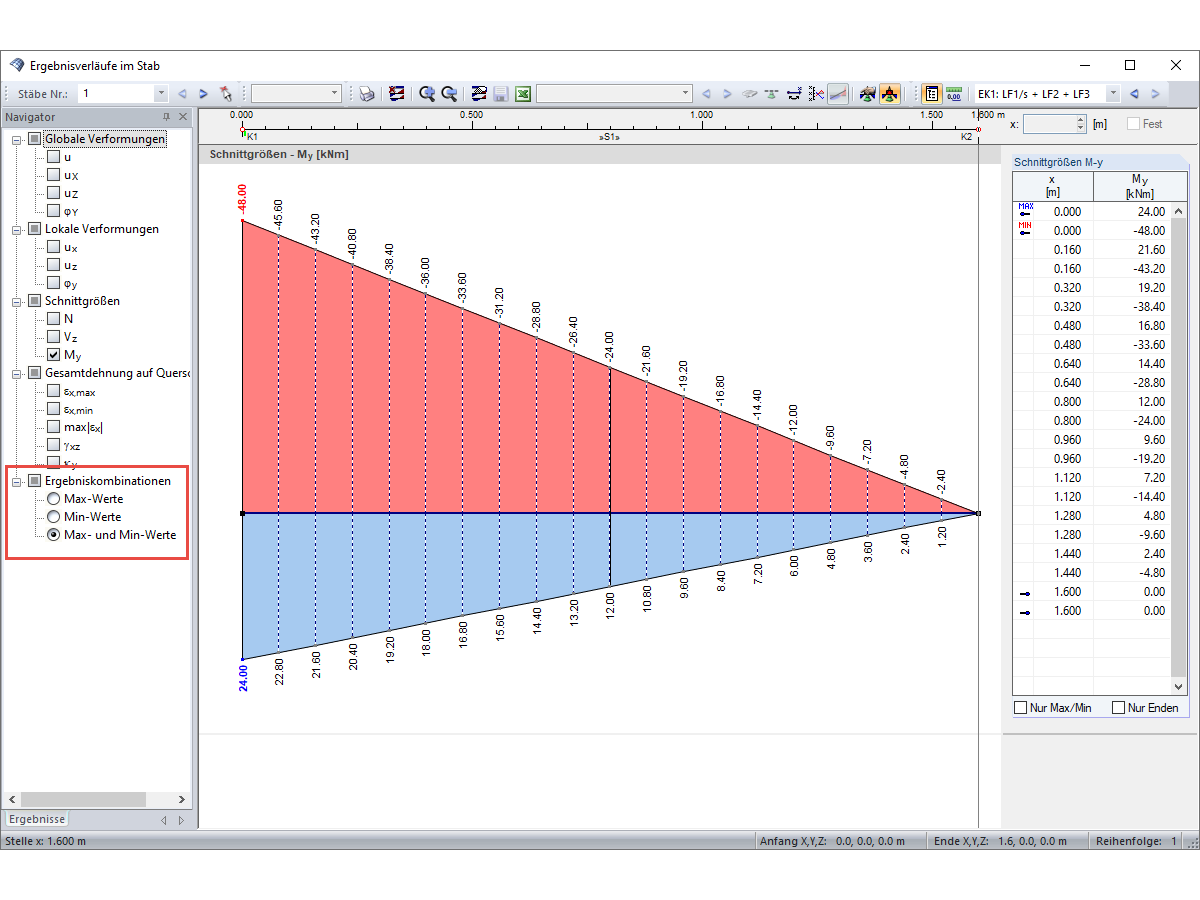Image resolution: width=1200 pixels, height=900 pixels.
Task: Open the Print dialog from the toolbar
Action: [364, 92]
